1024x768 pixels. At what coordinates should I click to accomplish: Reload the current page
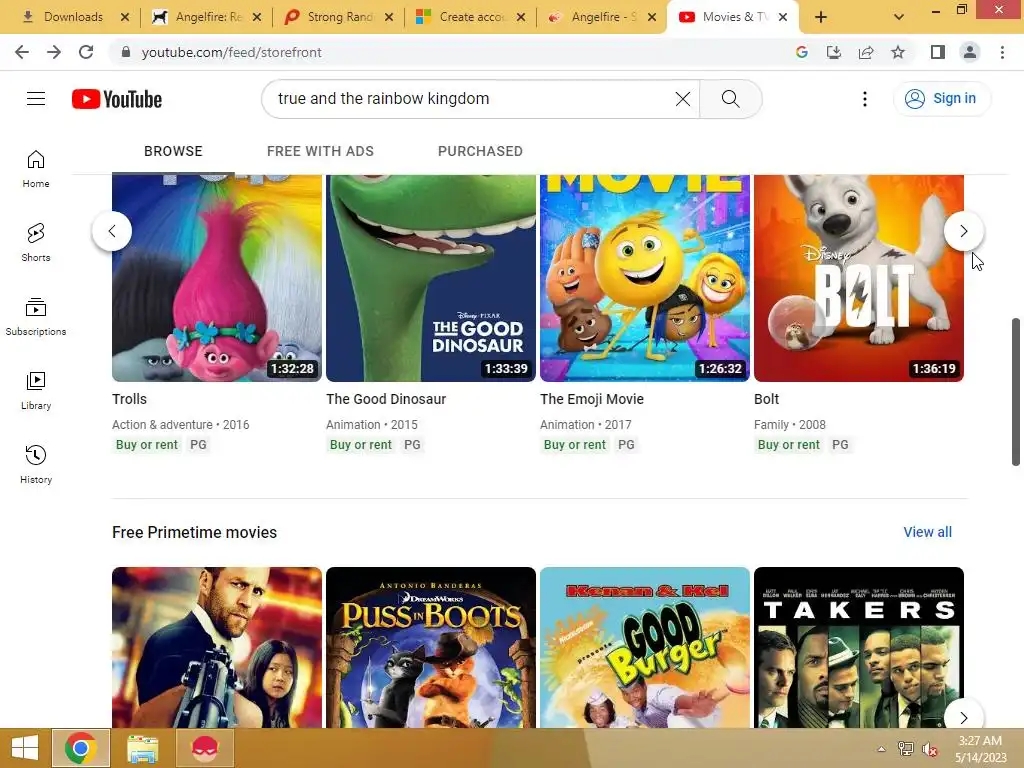click(x=86, y=52)
